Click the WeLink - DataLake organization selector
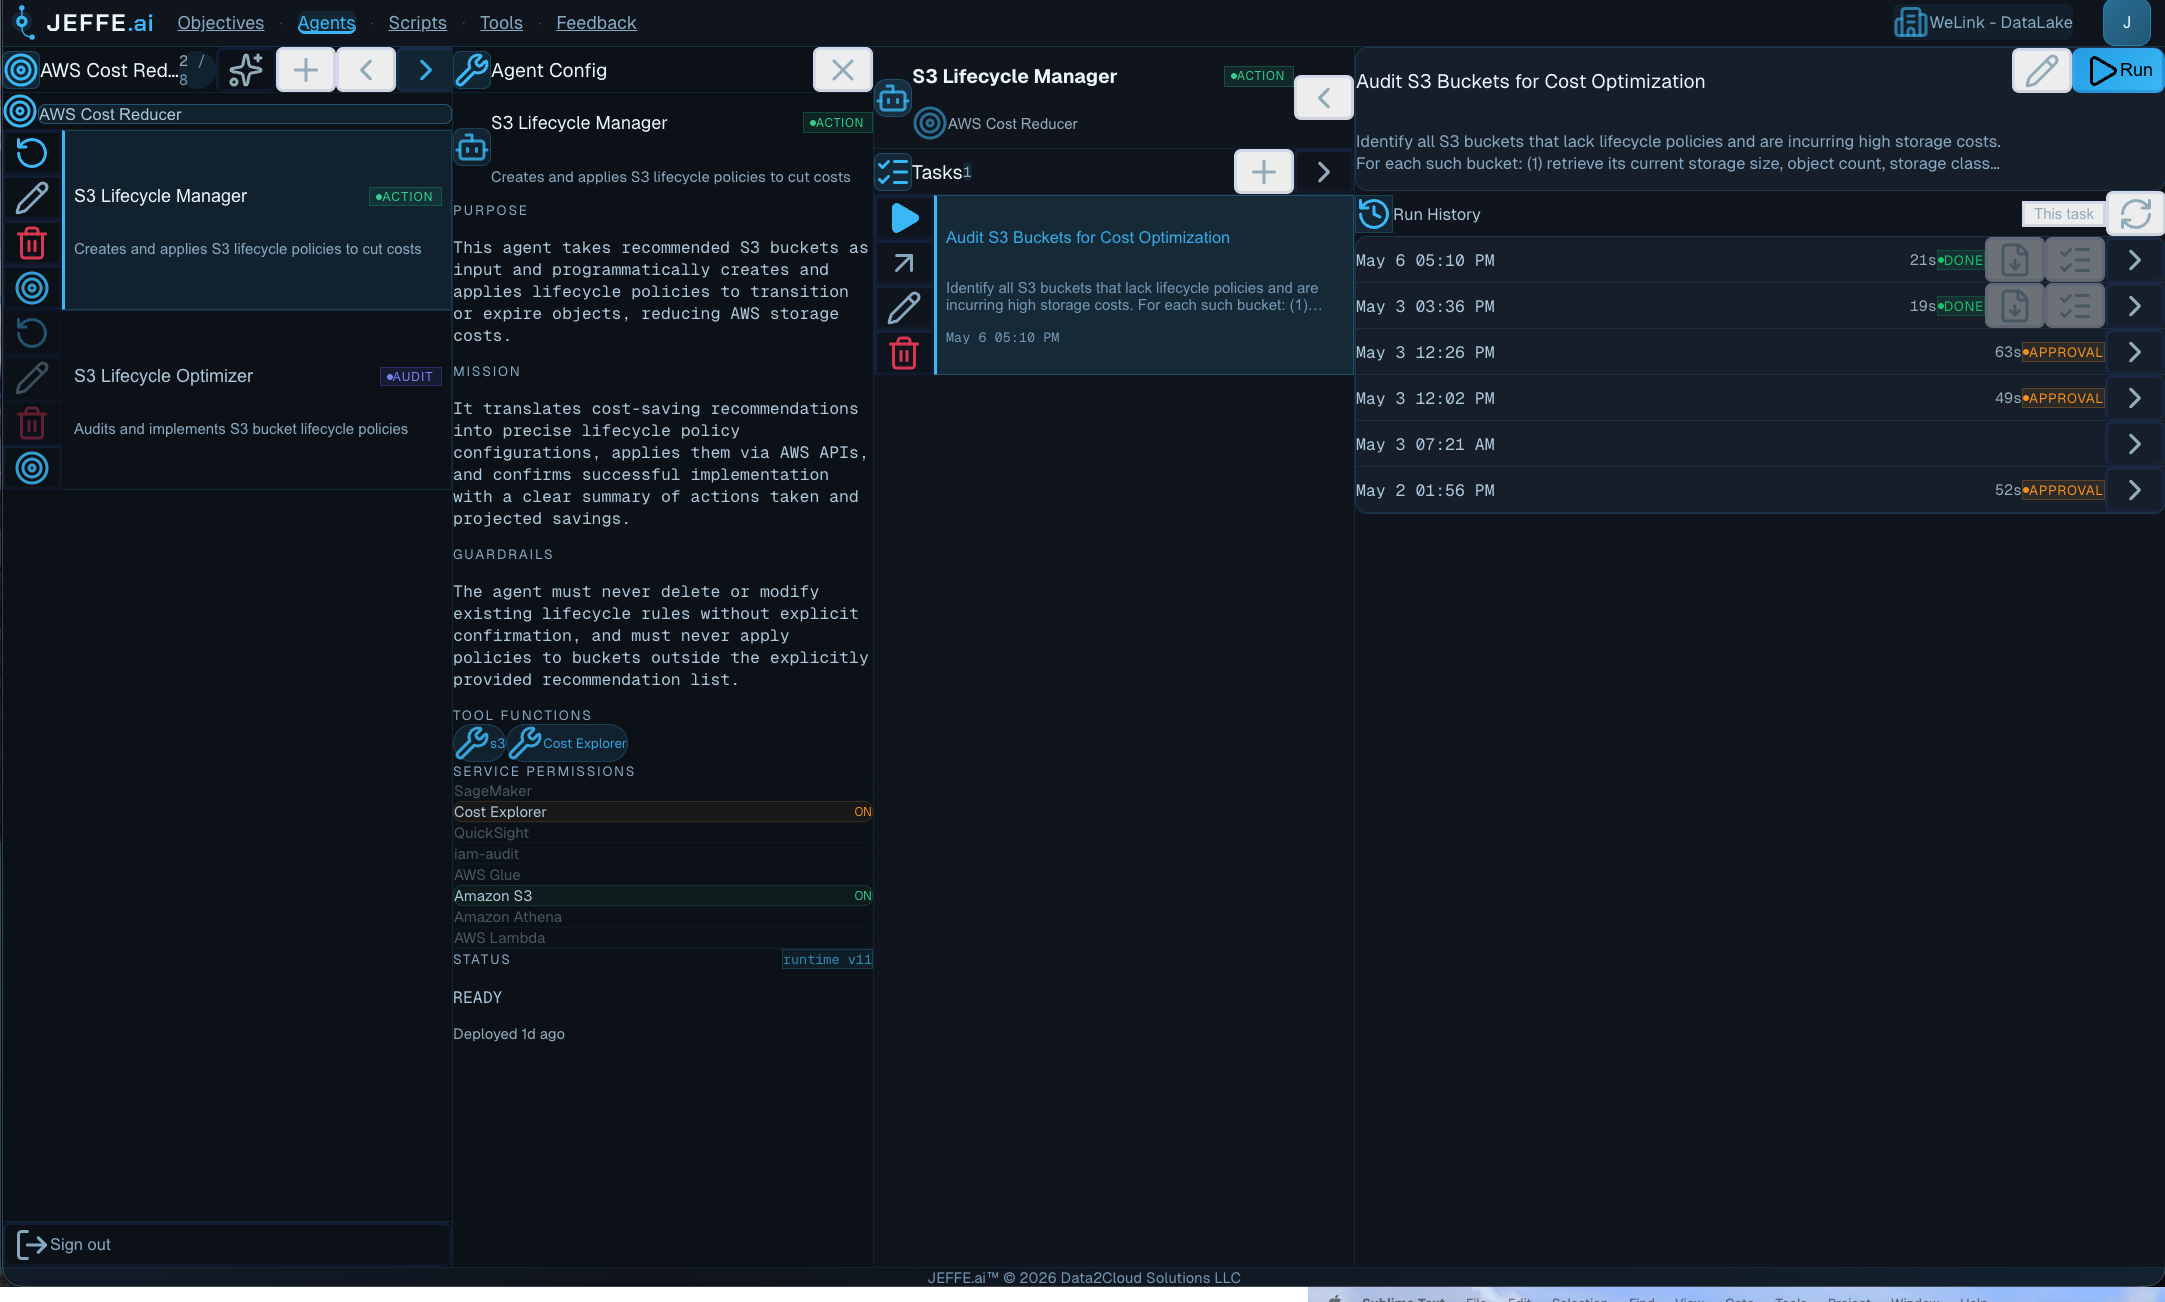The width and height of the screenshot is (2165, 1302). pyautogui.click(x=1983, y=22)
